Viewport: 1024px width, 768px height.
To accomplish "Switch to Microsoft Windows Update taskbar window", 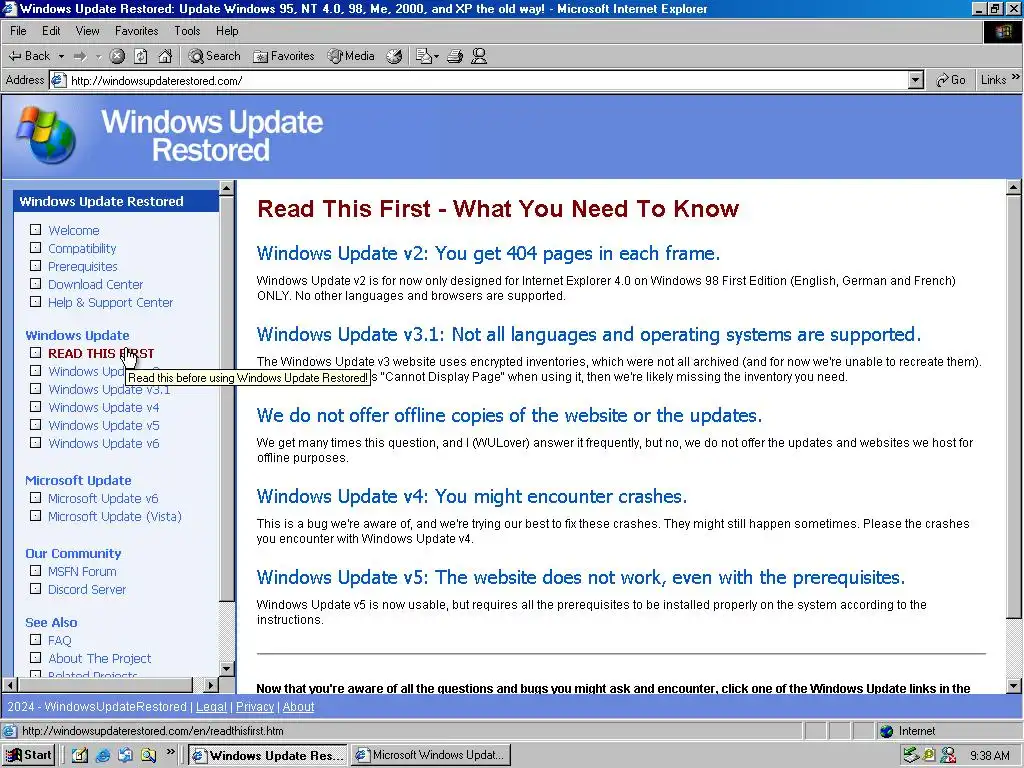I will click(x=430, y=755).
